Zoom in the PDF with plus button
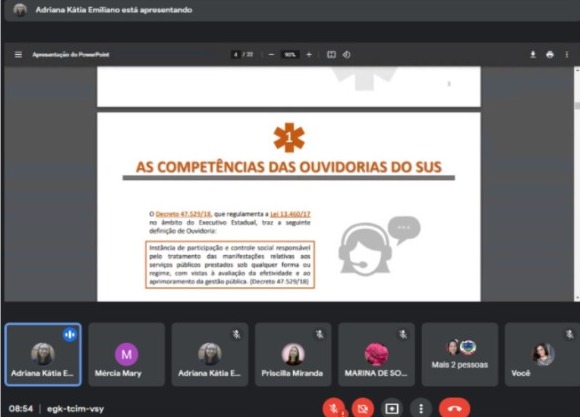Screen dimensions: 580x417 (x=309, y=55)
